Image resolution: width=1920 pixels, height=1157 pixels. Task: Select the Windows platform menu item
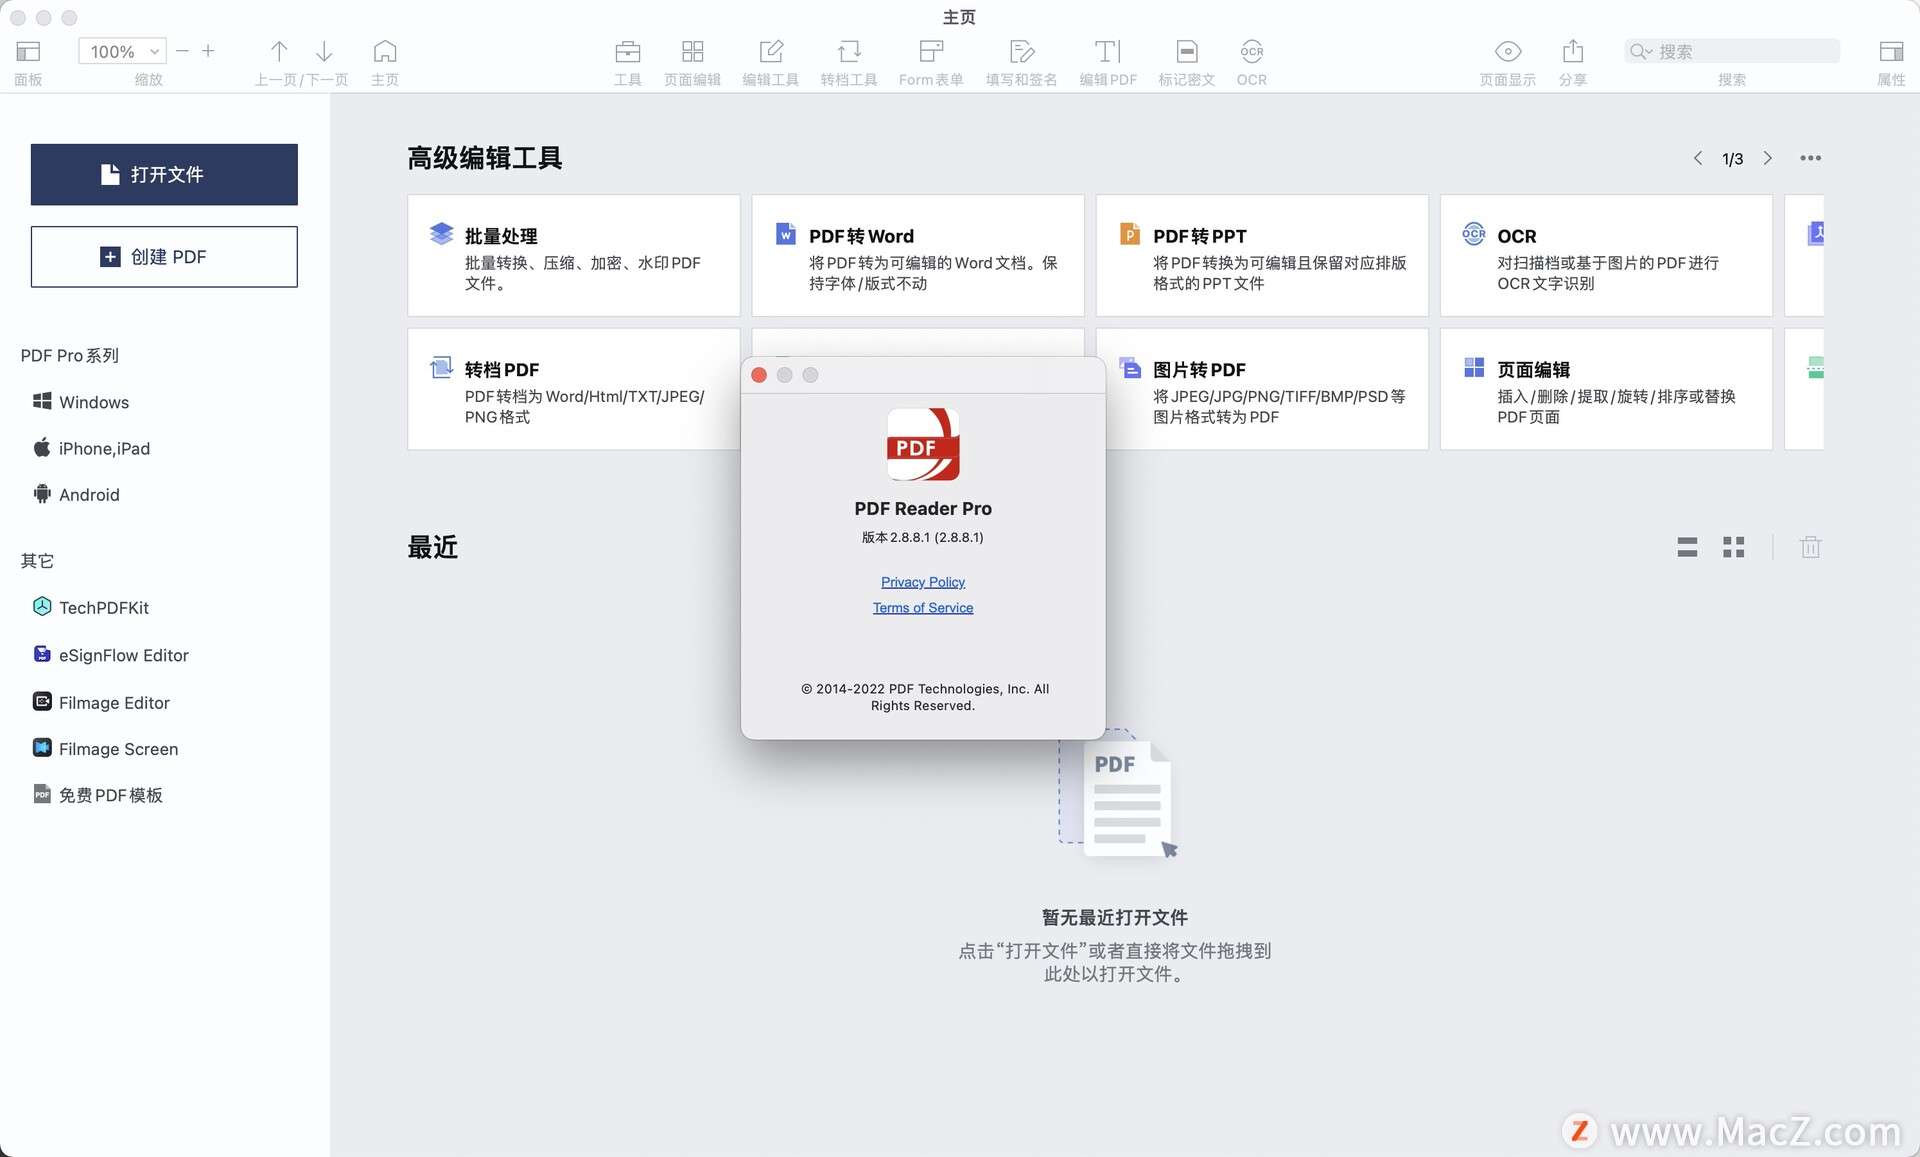point(93,402)
